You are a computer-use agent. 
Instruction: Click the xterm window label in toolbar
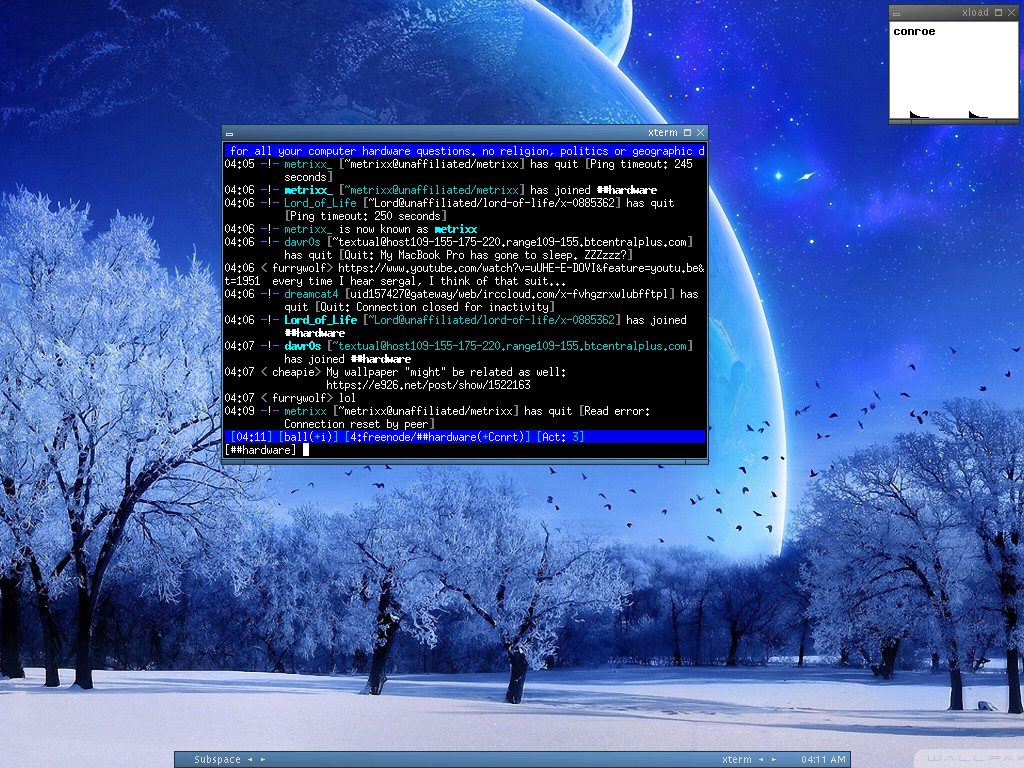point(737,760)
